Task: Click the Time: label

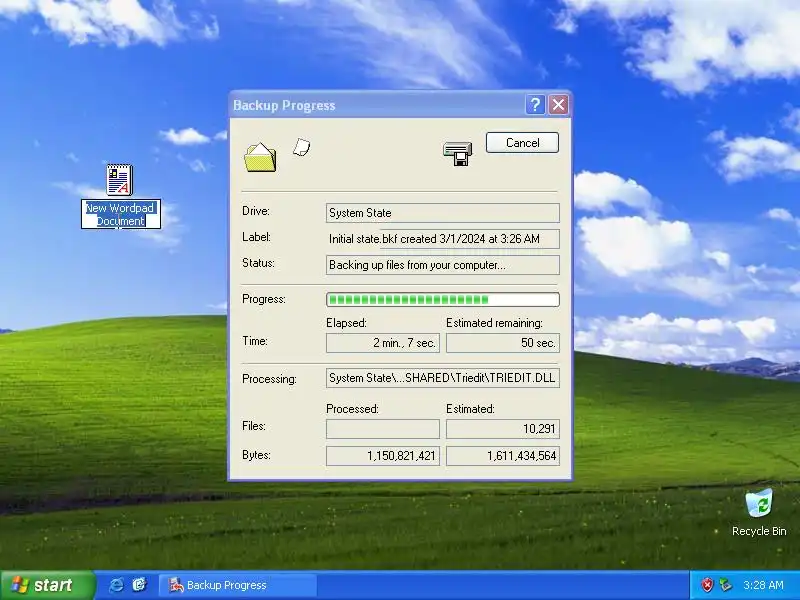Action: (x=255, y=341)
